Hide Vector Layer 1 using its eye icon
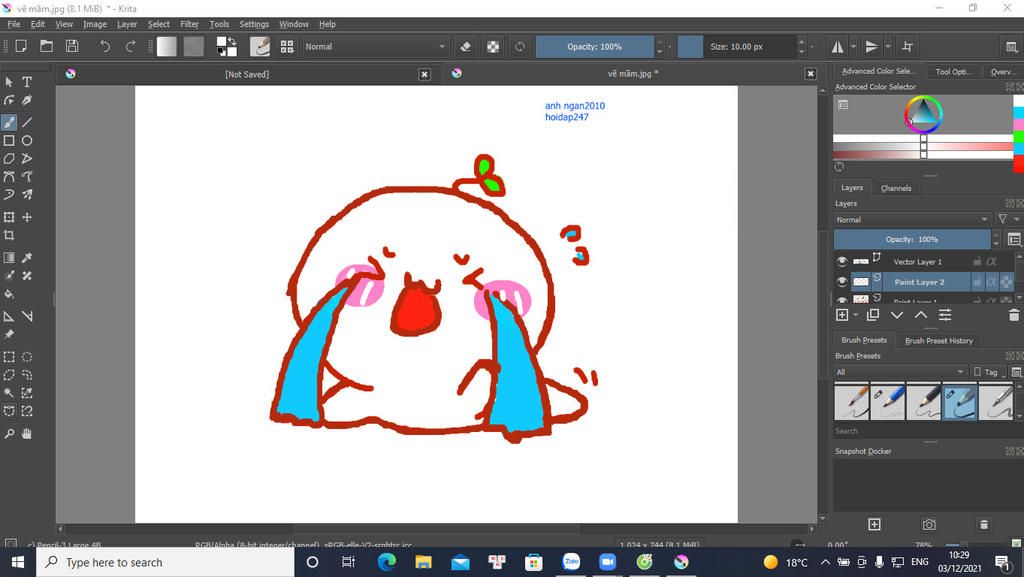 point(842,261)
